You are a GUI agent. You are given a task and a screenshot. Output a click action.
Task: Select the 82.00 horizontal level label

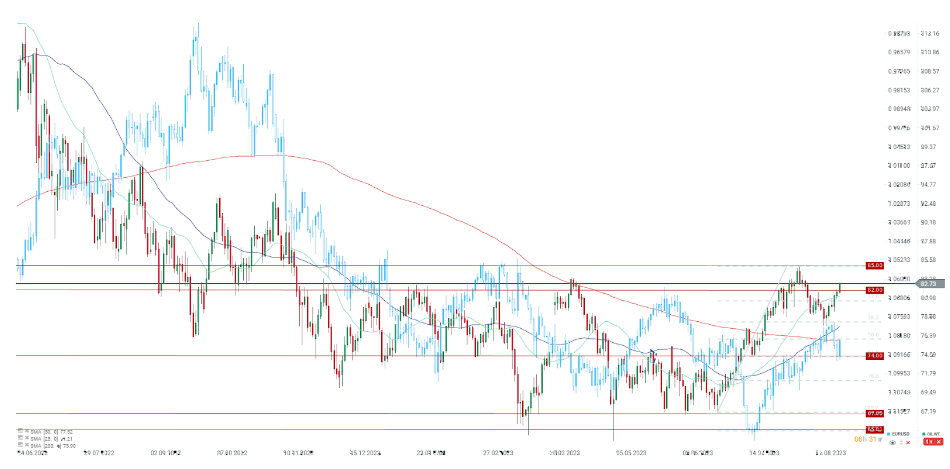tap(873, 290)
